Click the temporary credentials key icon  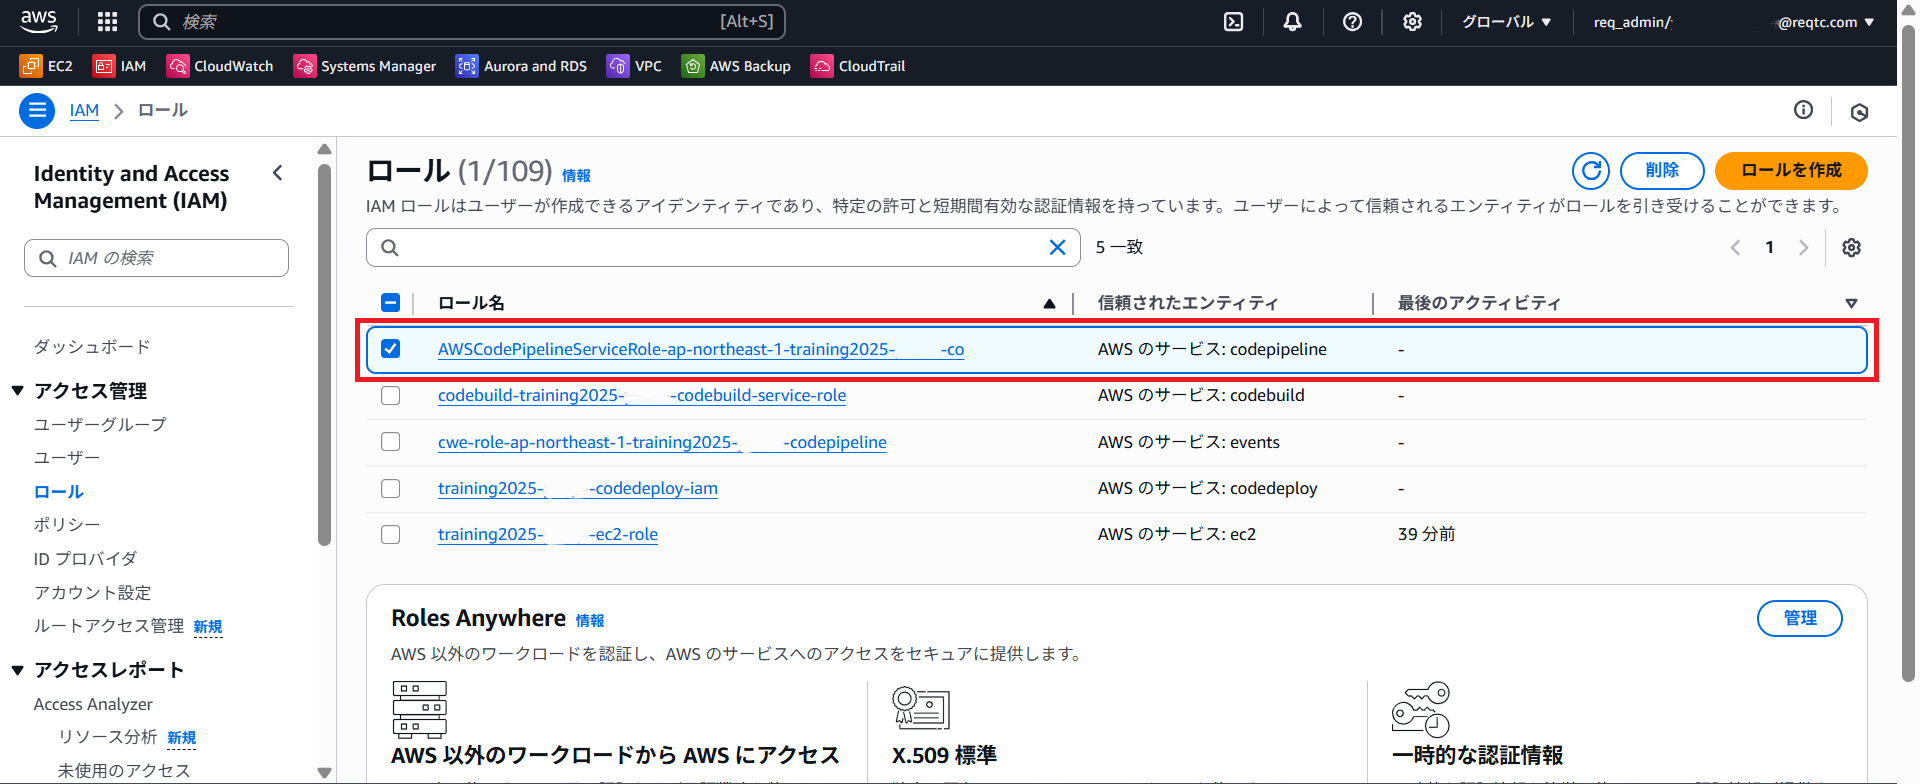click(1420, 709)
